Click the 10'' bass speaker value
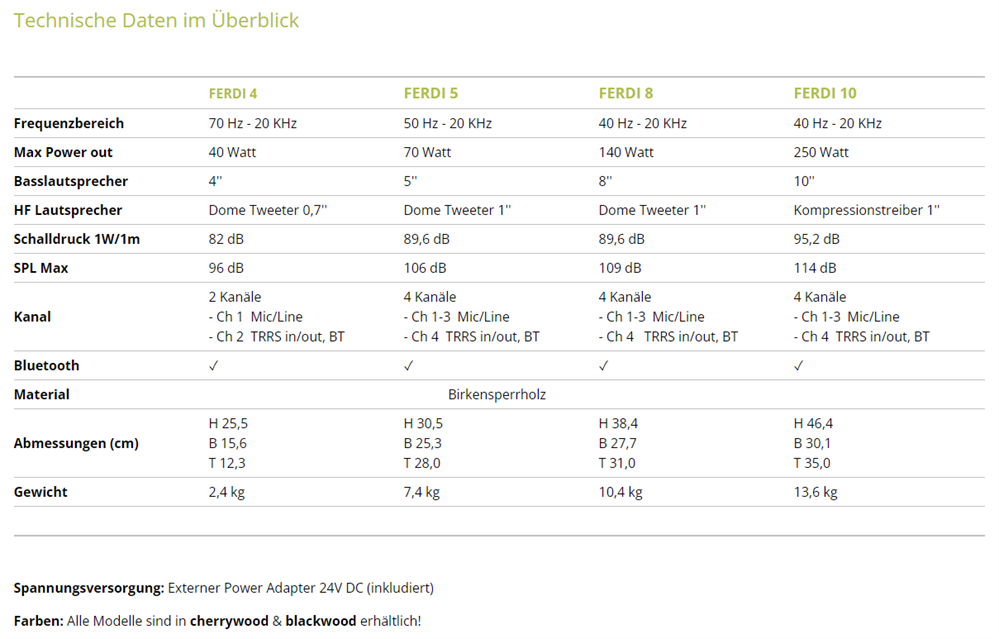Screen dimensions: 999x639 pyautogui.click(x=804, y=182)
